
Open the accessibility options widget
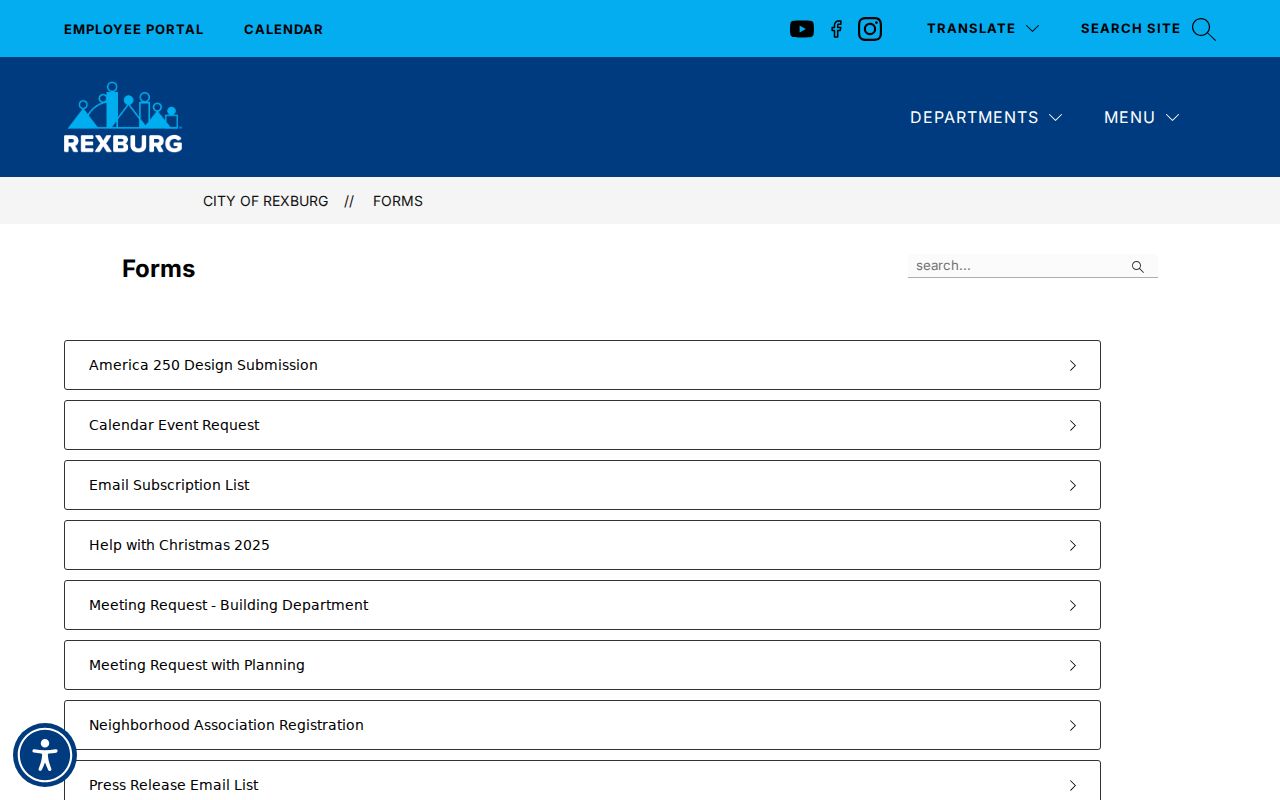[x=45, y=755]
